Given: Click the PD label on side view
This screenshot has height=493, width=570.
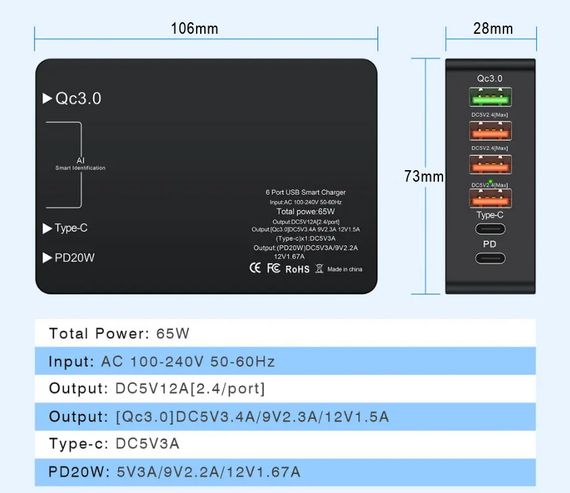Looking at the screenshot, I should coord(490,244).
